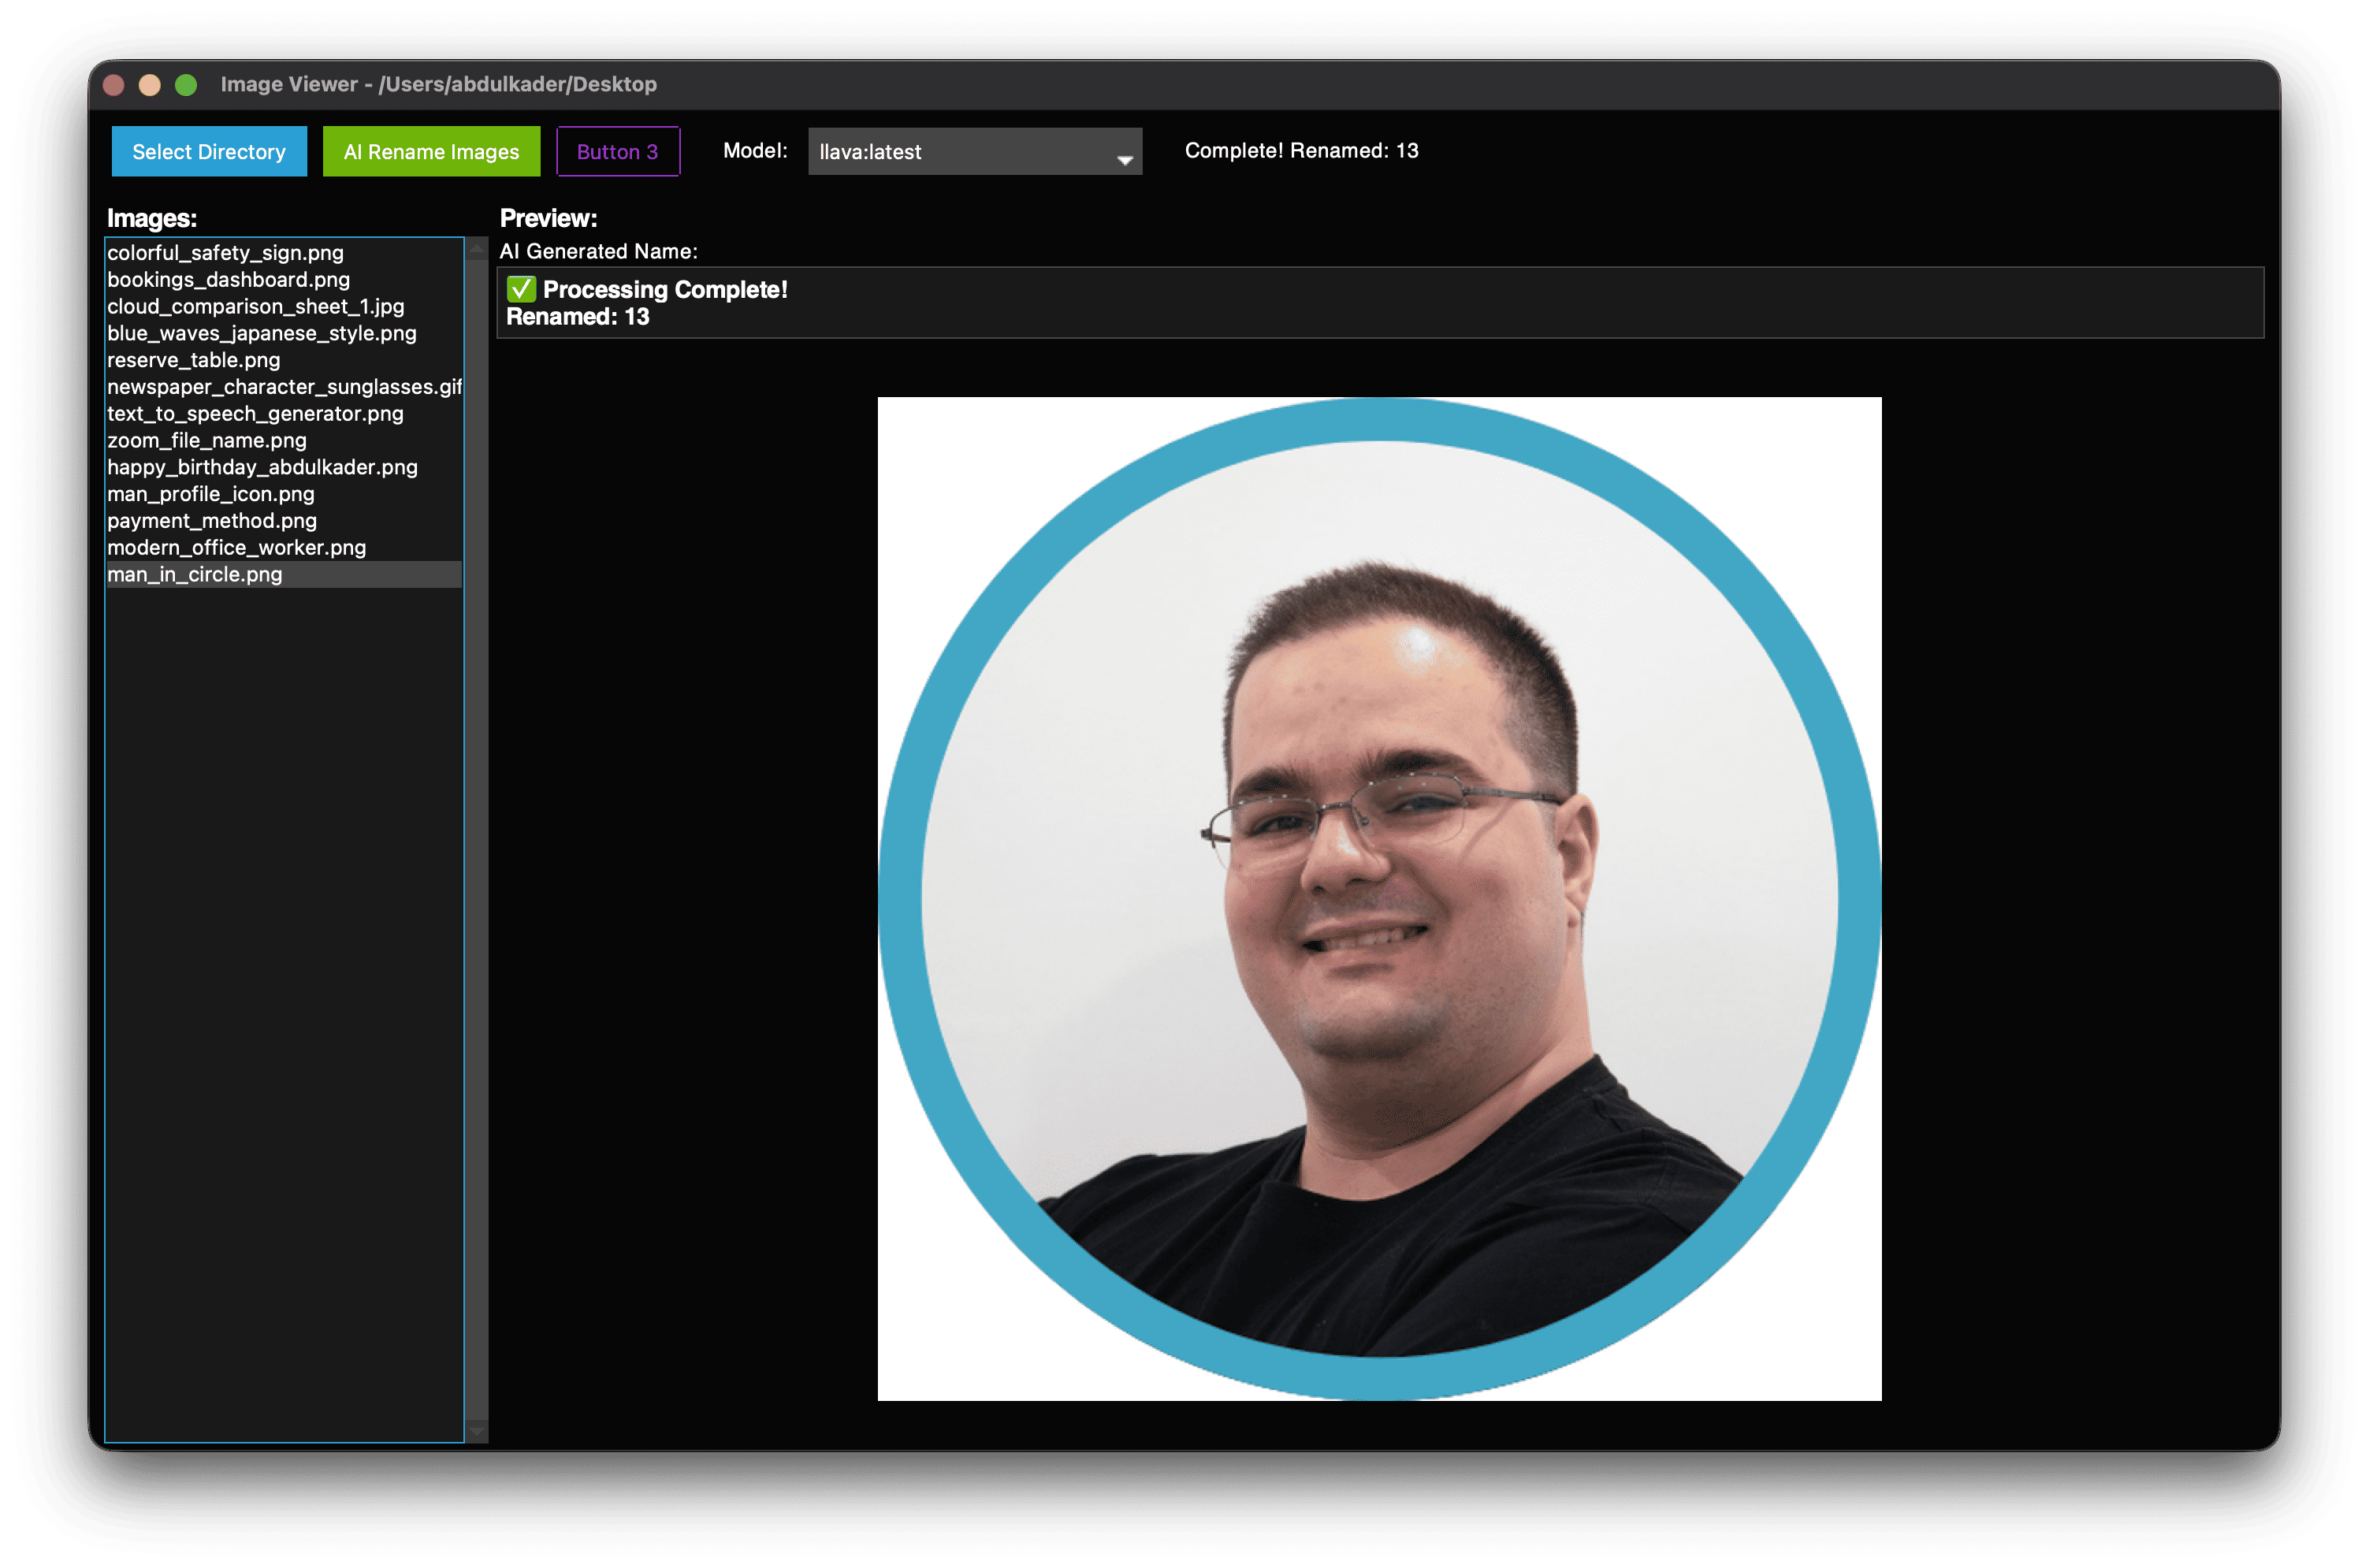Choose modern_office_worker.png
Image resolution: width=2369 pixels, height=1568 pixels.
(x=236, y=547)
